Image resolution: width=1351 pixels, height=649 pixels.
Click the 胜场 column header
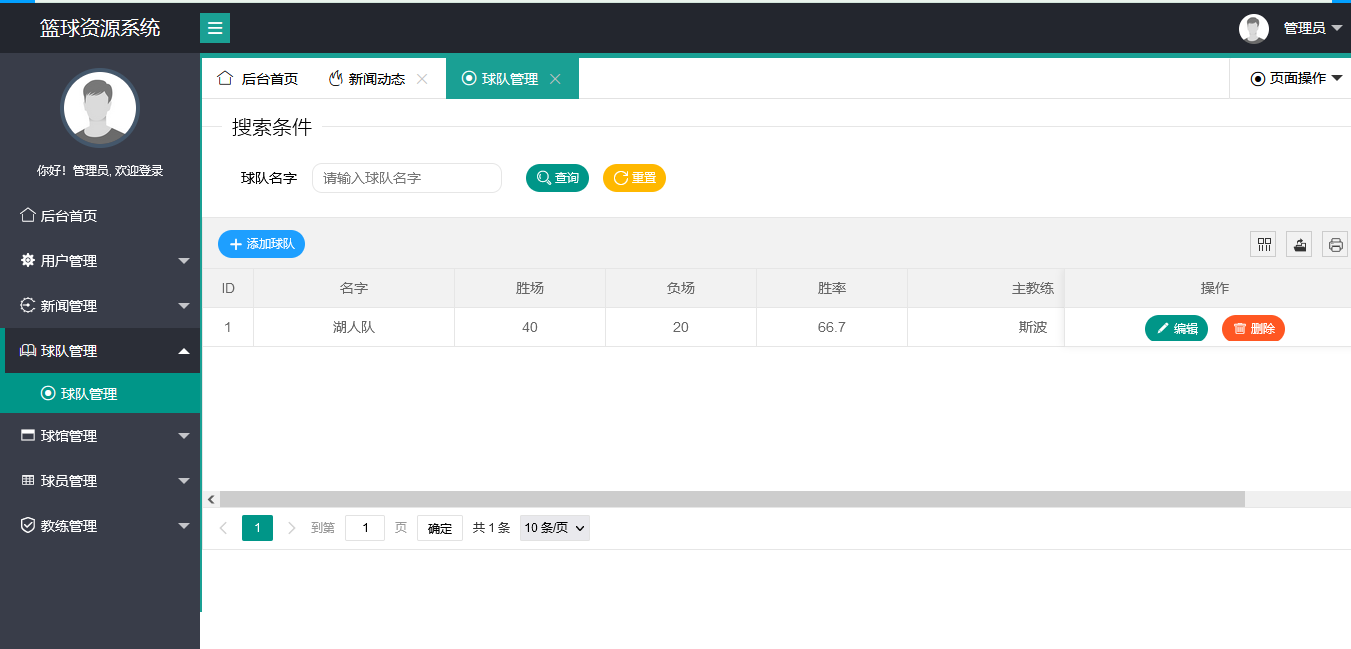pos(530,288)
